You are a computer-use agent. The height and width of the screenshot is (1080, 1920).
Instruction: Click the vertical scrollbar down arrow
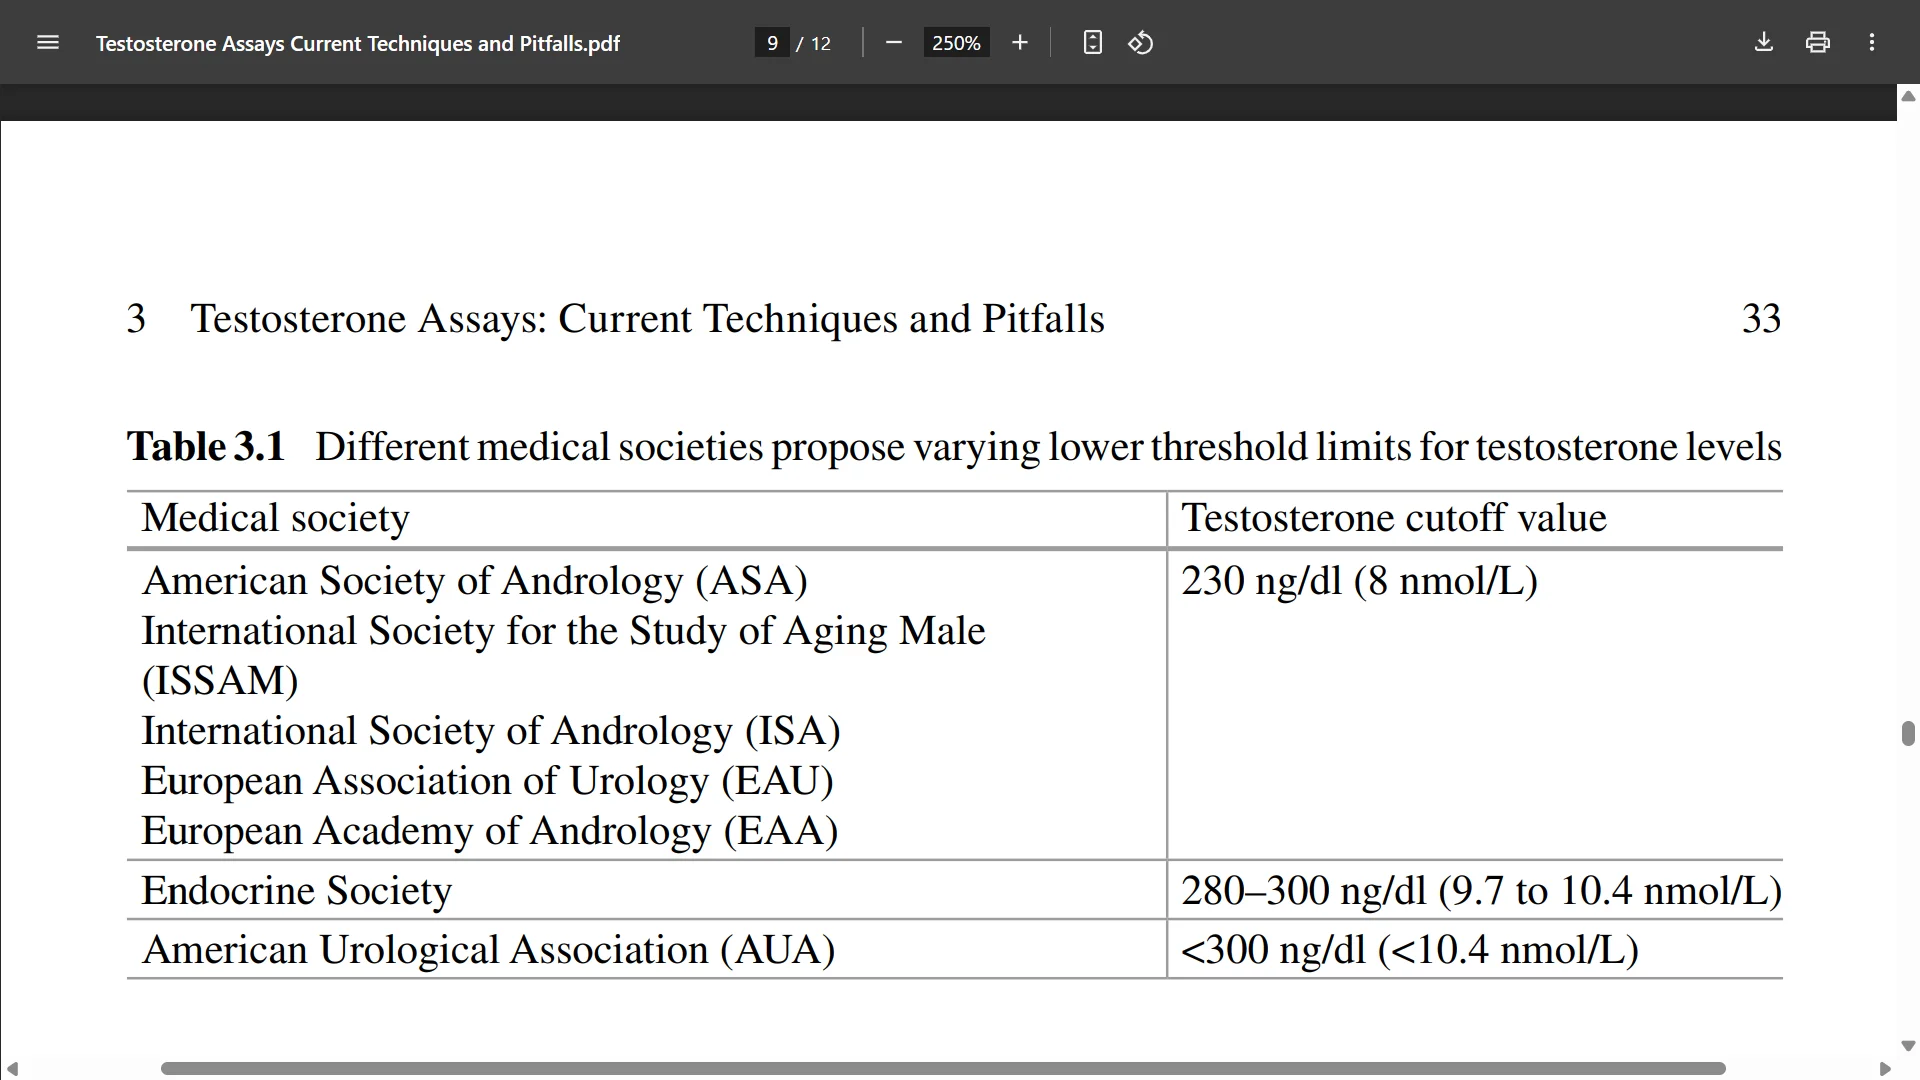click(x=1908, y=1046)
